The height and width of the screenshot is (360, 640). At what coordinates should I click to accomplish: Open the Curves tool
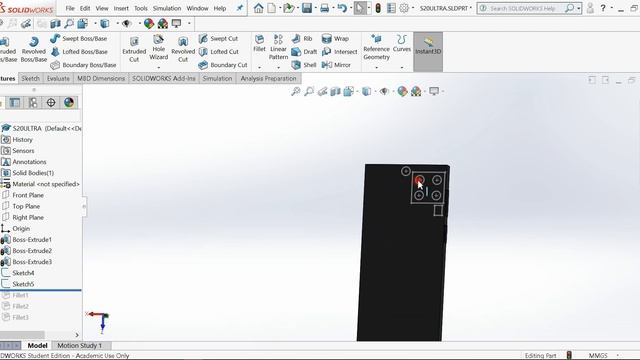click(402, 43)
